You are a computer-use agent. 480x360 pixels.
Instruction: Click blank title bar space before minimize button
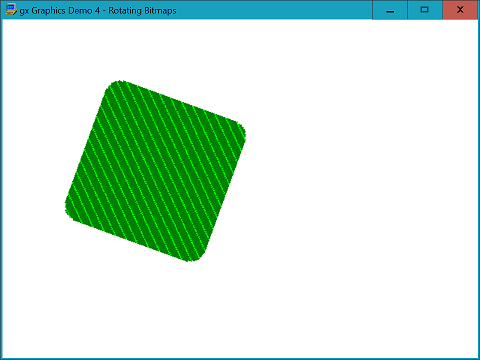click(273, 10)
